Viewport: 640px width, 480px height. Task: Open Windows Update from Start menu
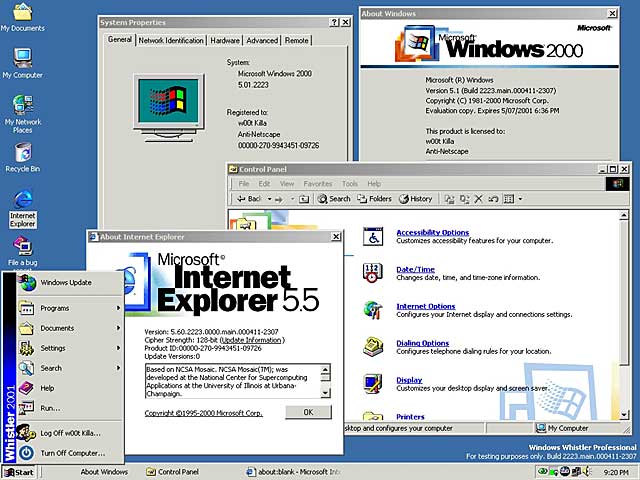tap(70, 283)
